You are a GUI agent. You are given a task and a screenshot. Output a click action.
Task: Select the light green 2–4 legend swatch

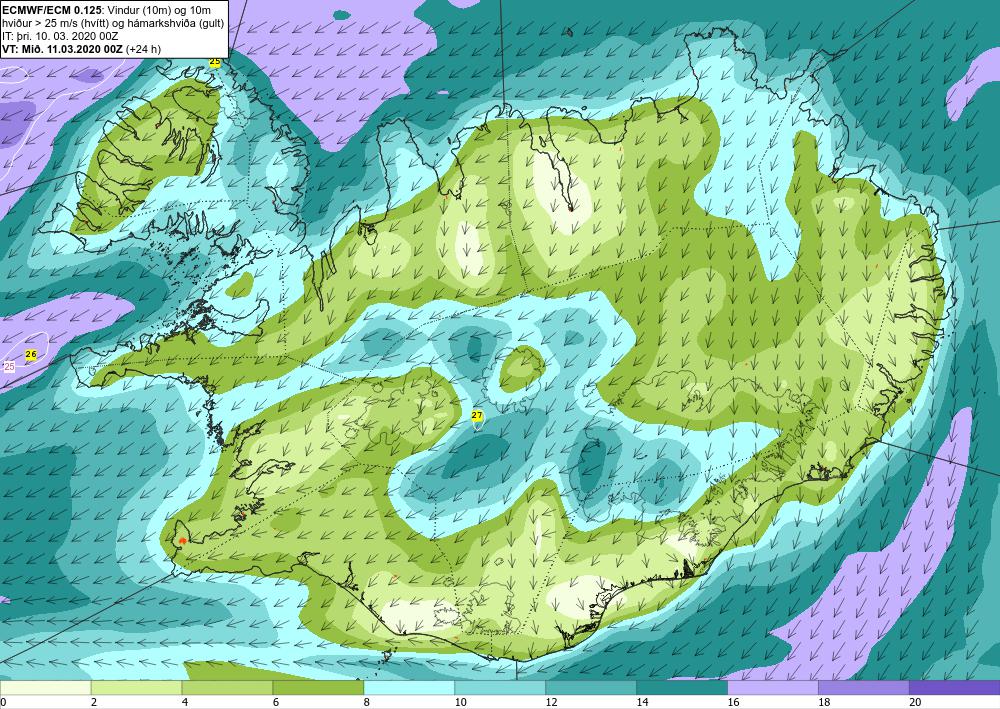pyautogui.click(x=136, y=687)
